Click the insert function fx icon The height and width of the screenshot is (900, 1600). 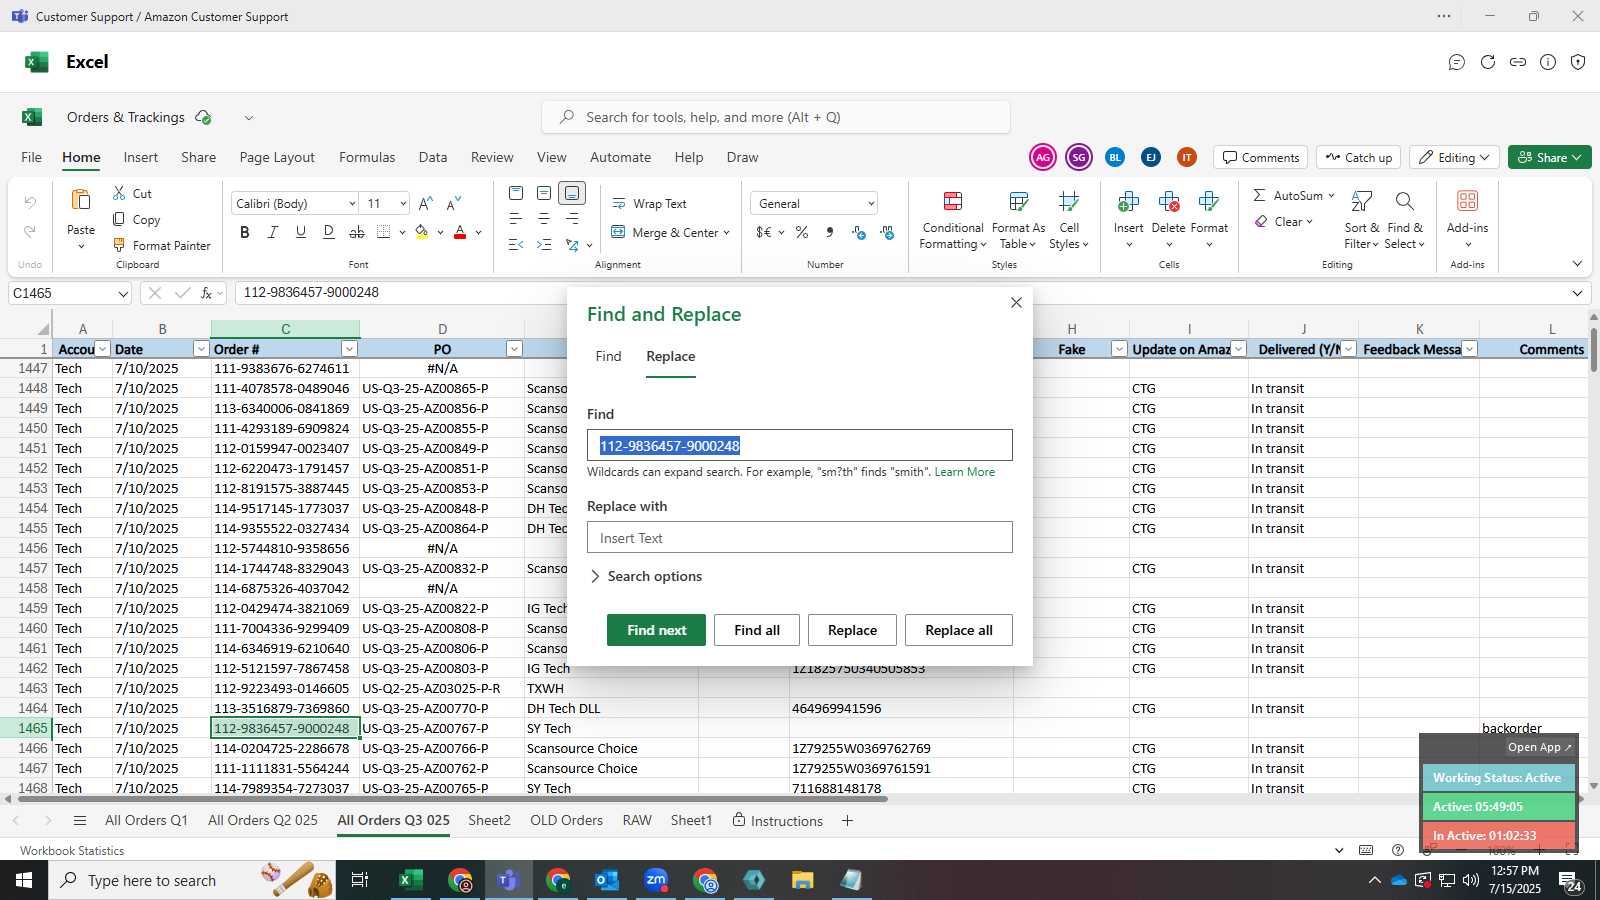pyautogui.click(x=206, y=293)
